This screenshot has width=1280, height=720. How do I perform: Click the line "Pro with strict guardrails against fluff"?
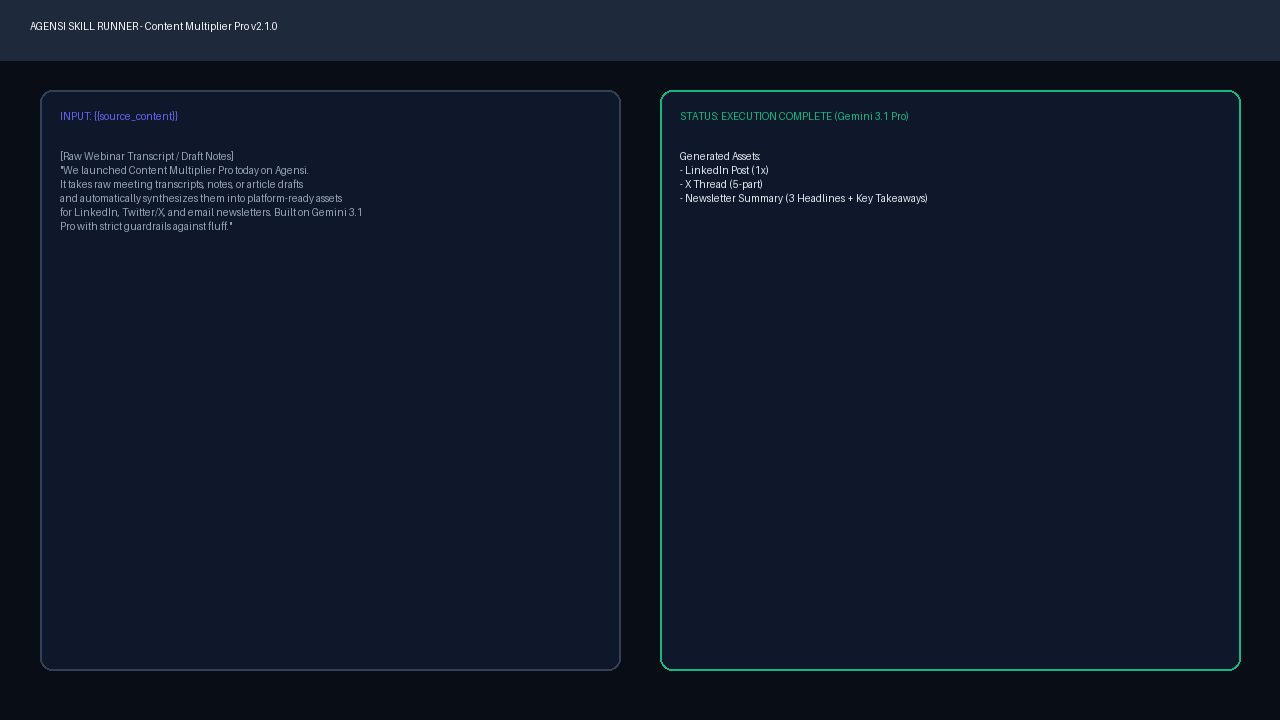146,226
